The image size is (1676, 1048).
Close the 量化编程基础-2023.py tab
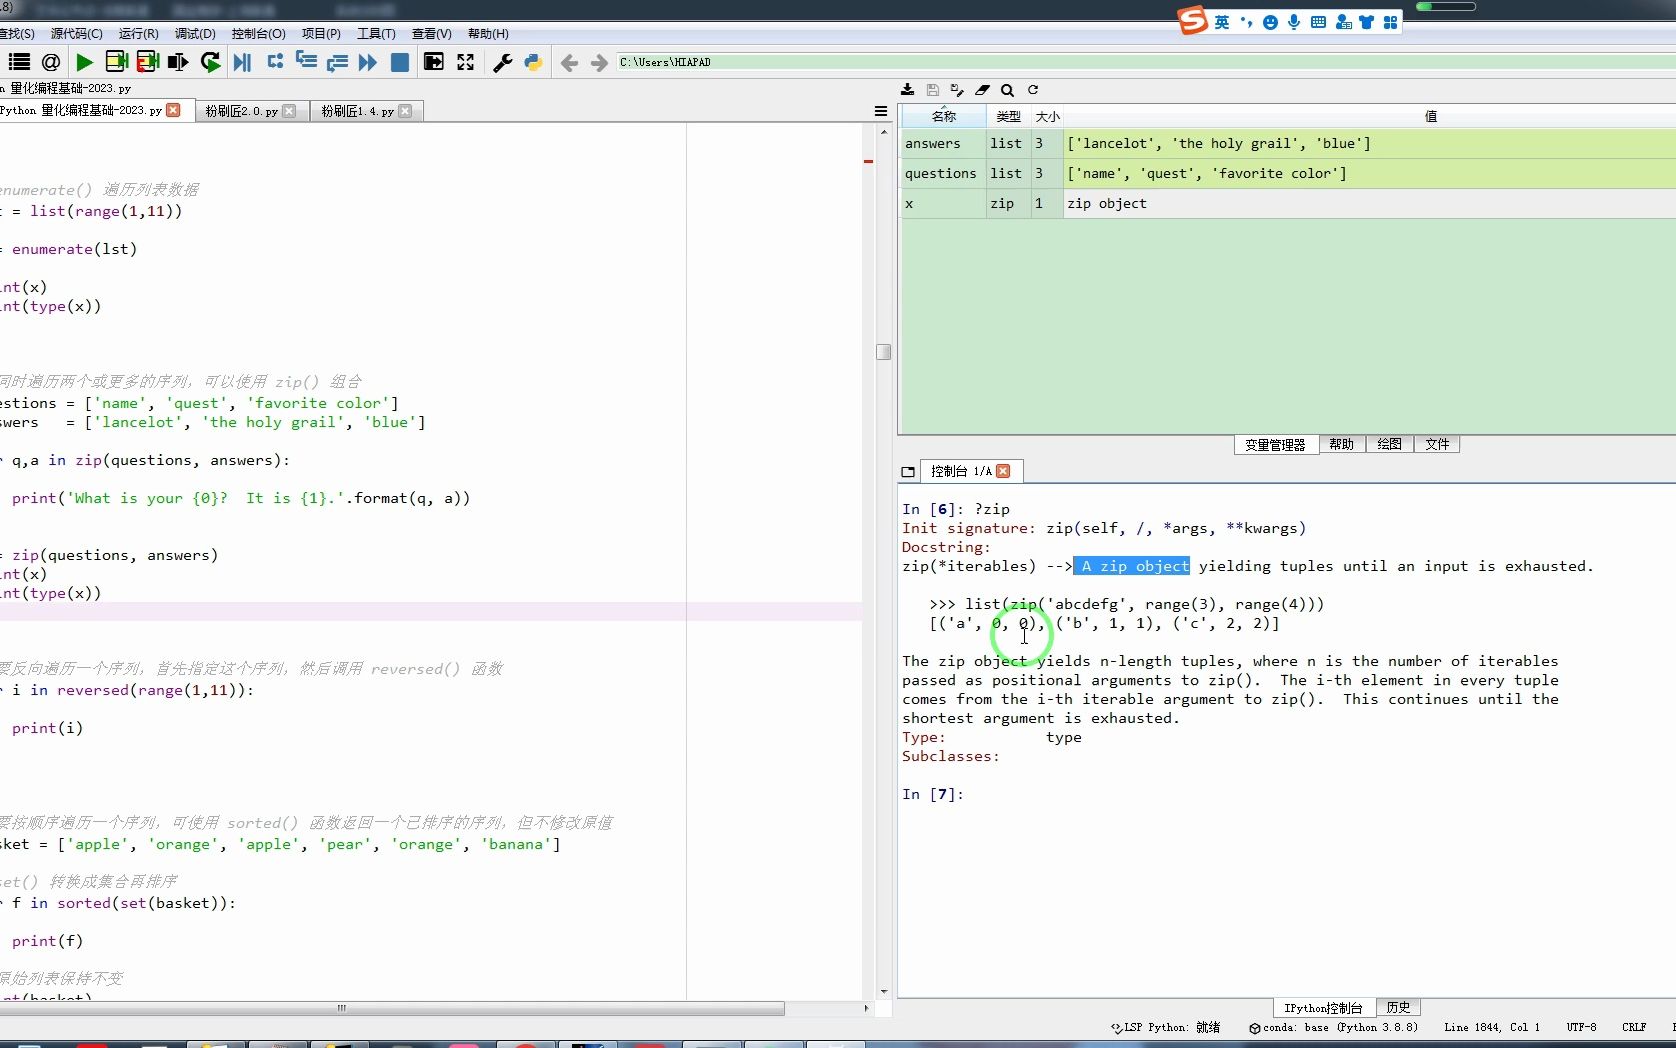click(x=173, y=110)
